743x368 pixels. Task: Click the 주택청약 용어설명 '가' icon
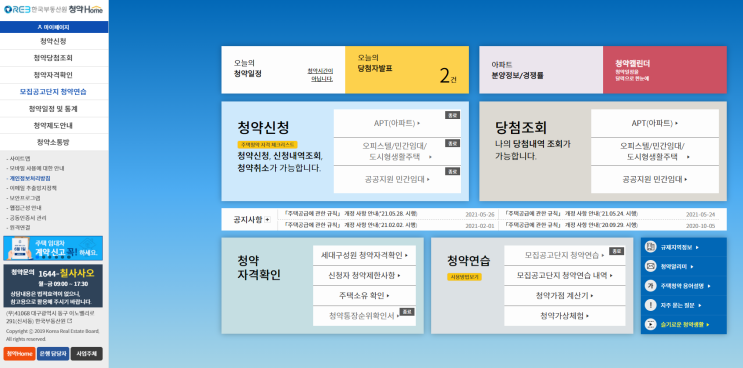[x=651, y=286]
